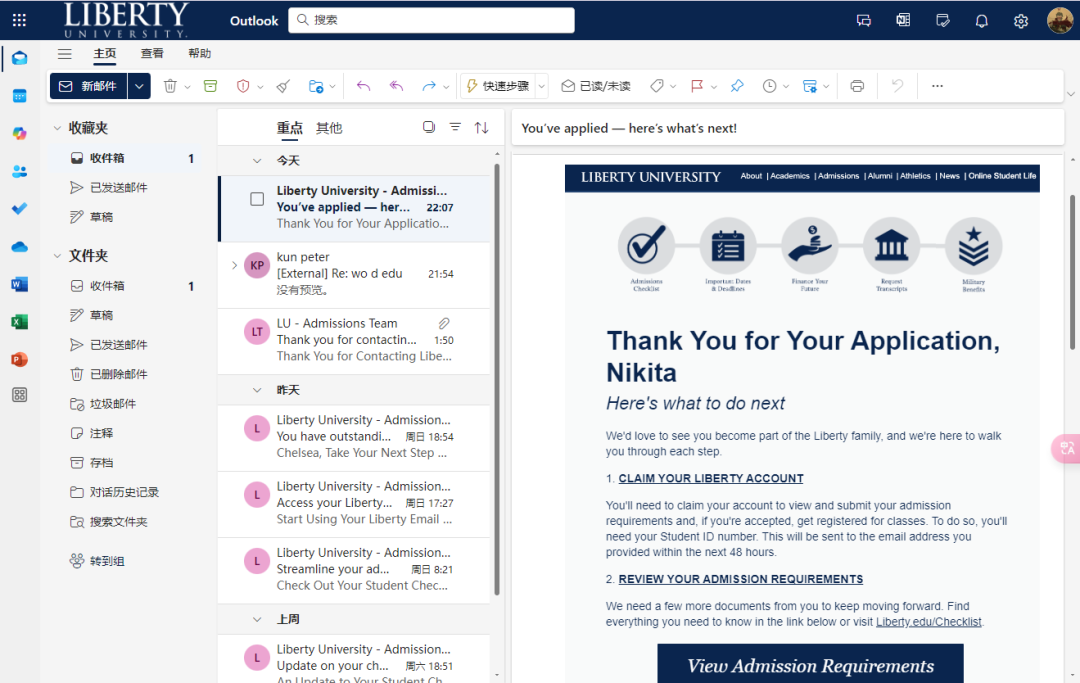Screen dimensions: 1080x683
Task: Collapse the Folders section chevron
Action: (57, 256)
